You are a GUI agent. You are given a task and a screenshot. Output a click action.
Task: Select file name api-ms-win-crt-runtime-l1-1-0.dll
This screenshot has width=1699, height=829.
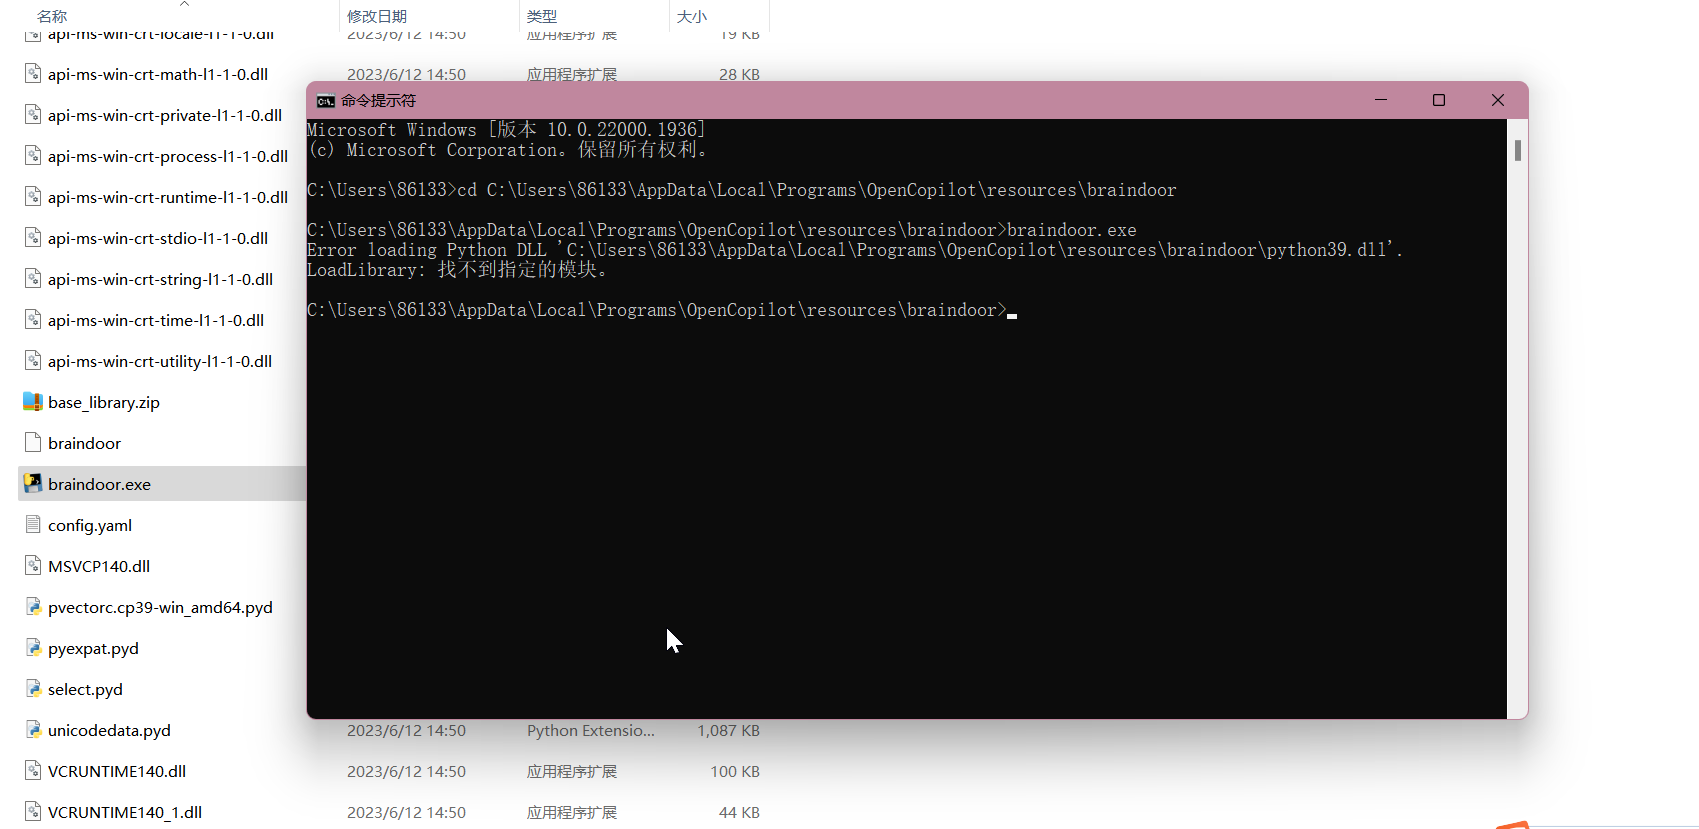[168, 197]
